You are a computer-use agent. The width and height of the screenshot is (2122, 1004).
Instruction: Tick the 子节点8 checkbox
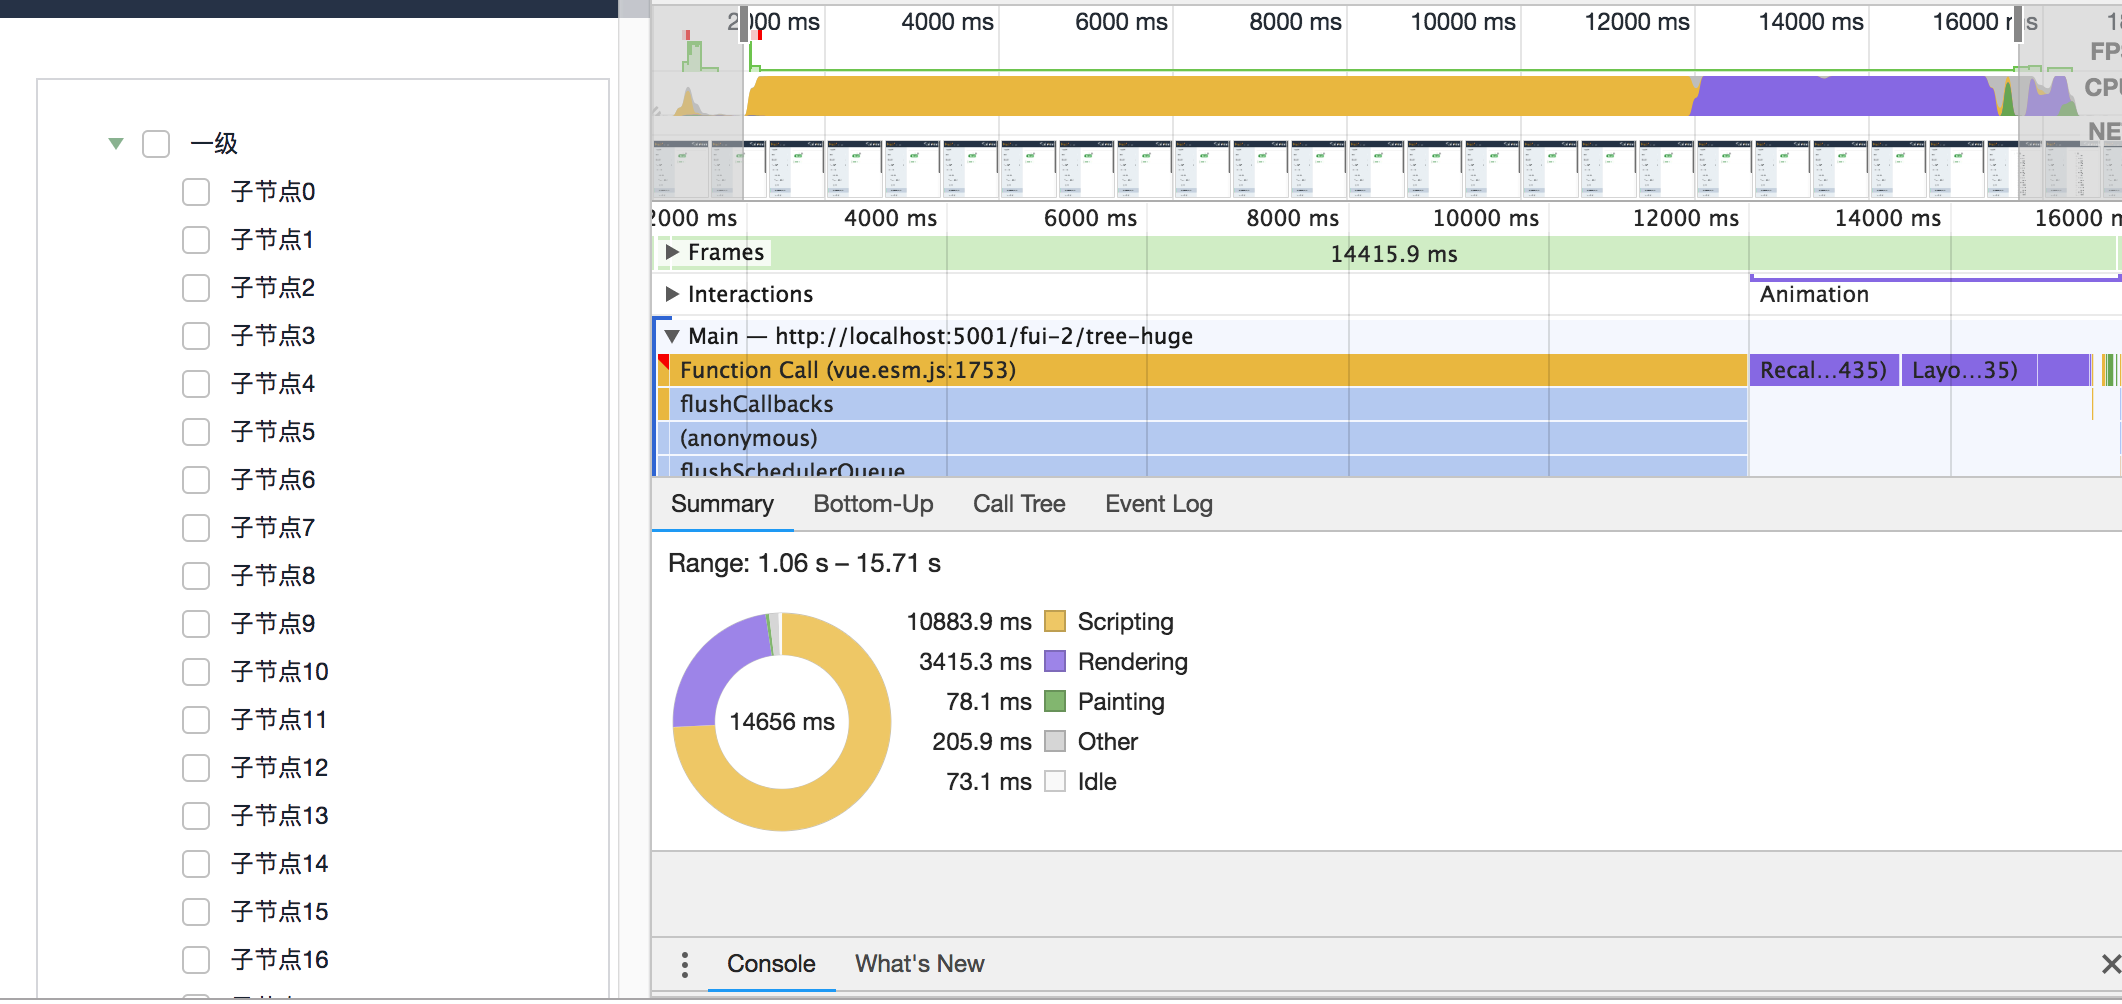point(196,576)
